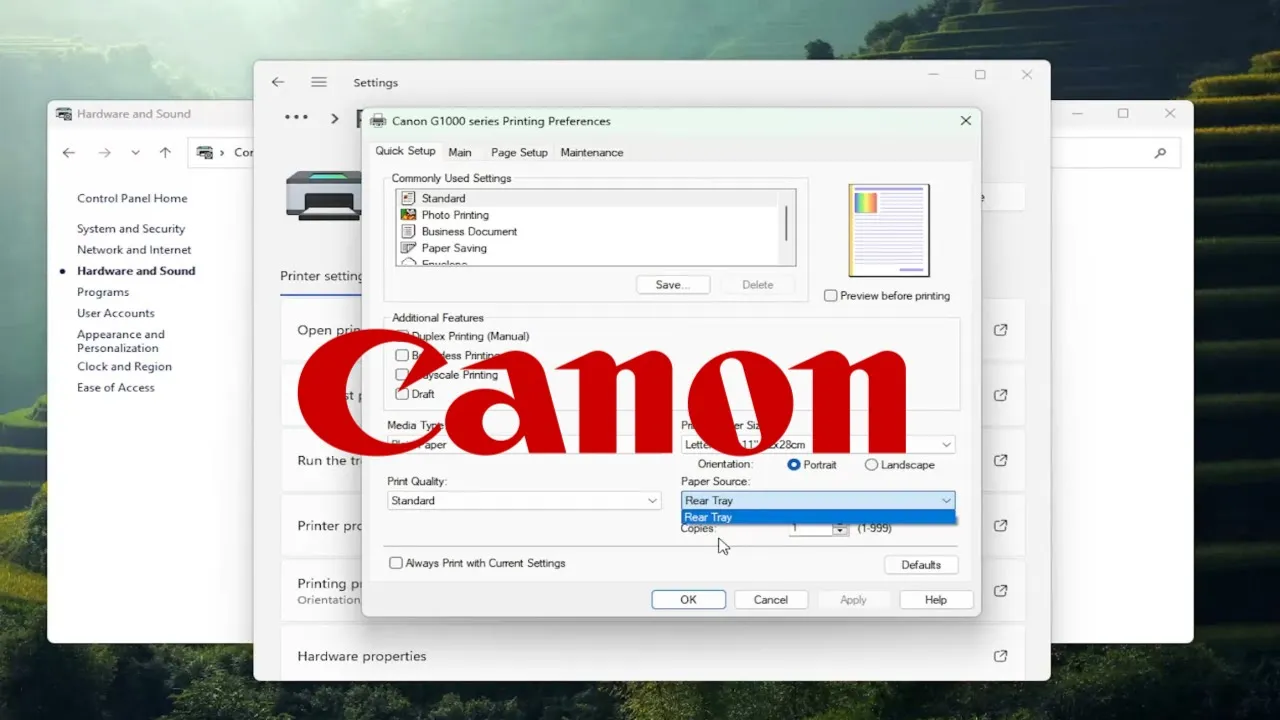Tick the Borderless Printing checkbox
The width and height of the screenshot is (1280, 720).
402,355
